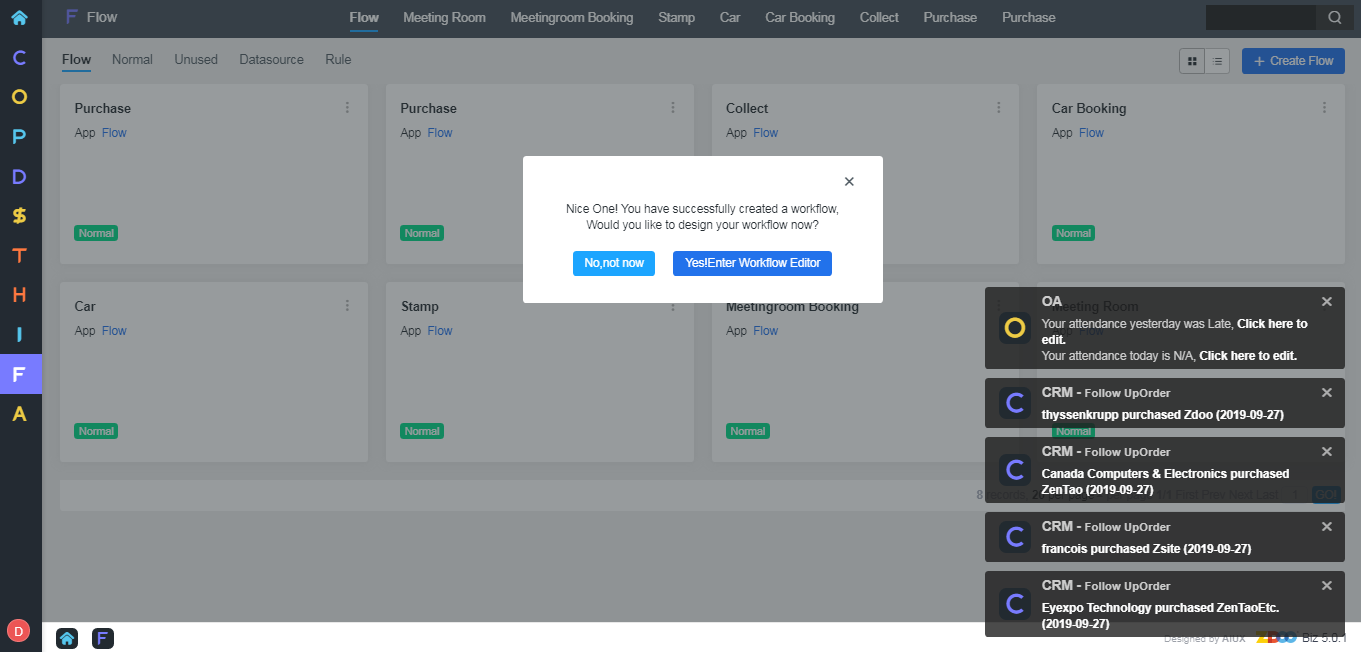Switch to grid view layout icon

[1192, 61]
